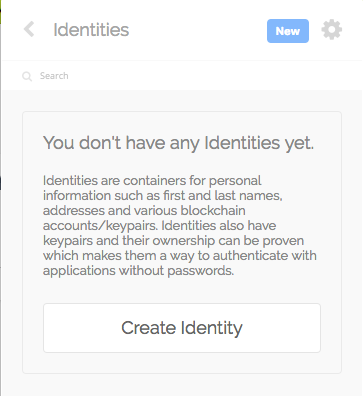Click the Identities page title

tap(91, 30)
